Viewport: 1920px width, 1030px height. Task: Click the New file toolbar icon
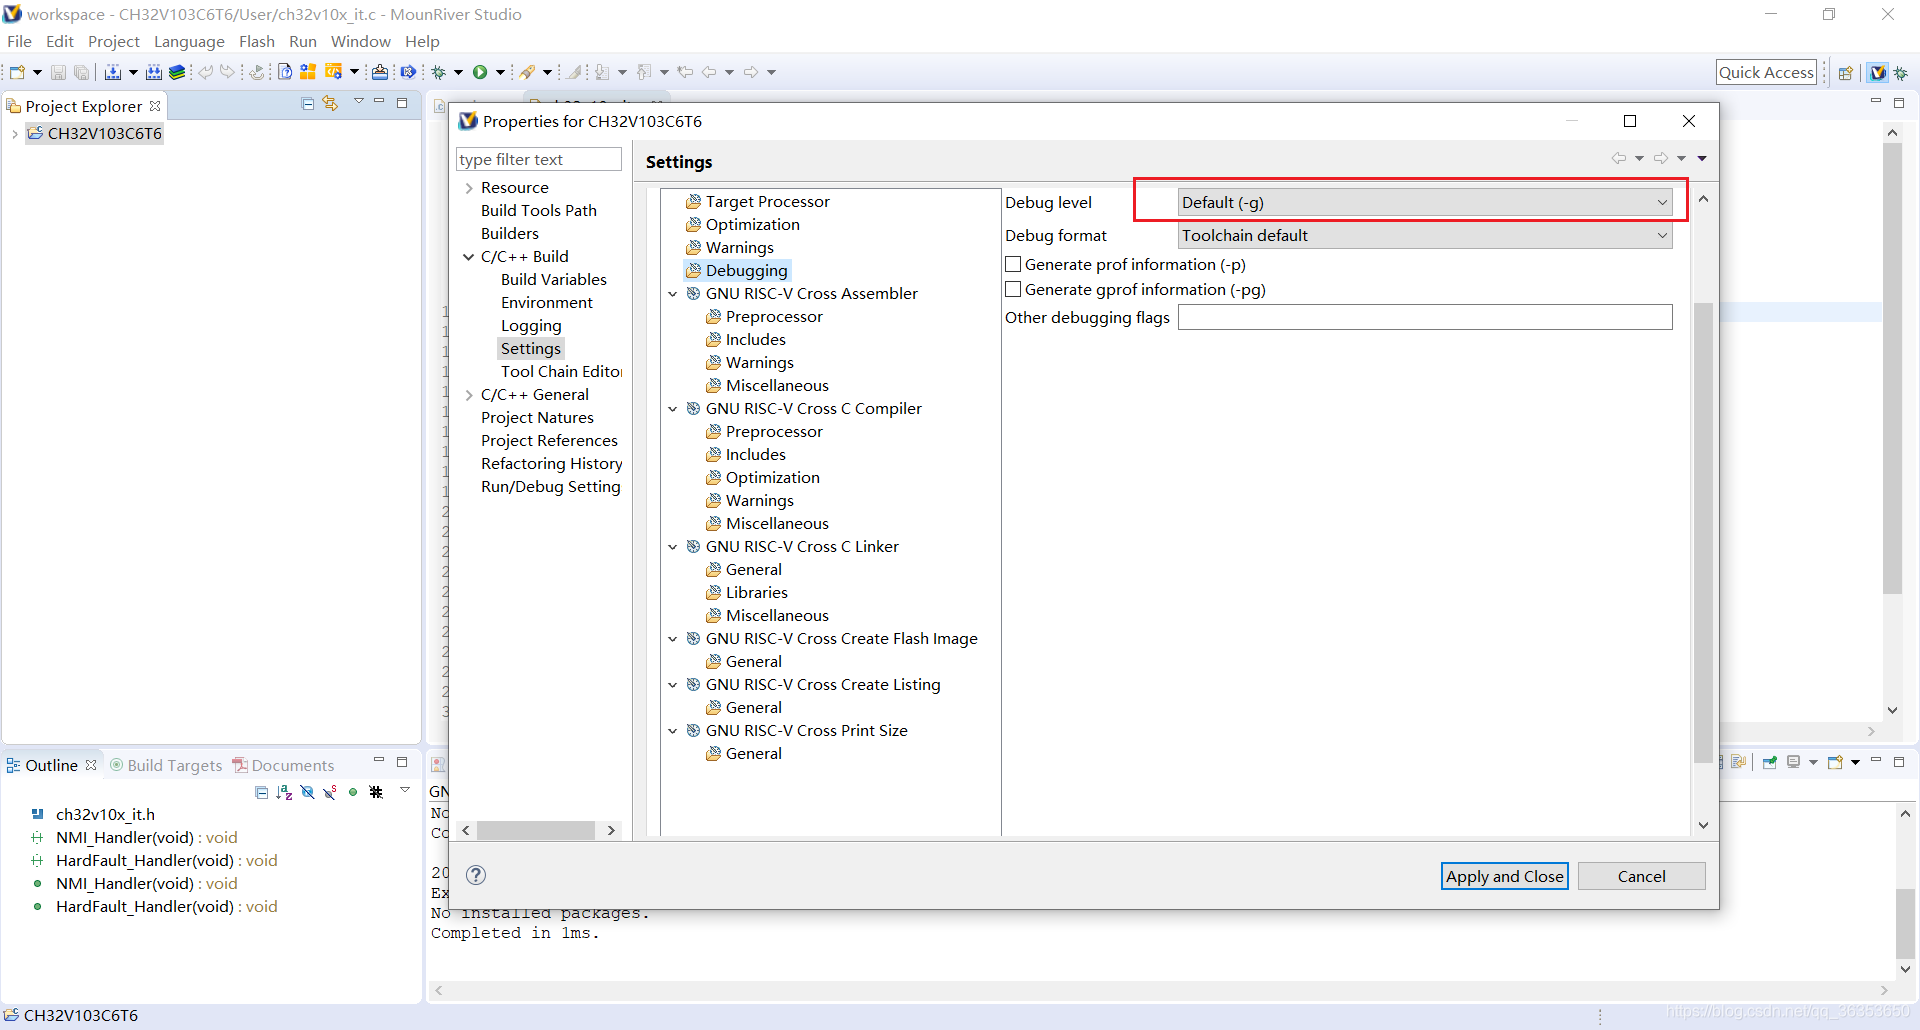click(x=17, y=72)
